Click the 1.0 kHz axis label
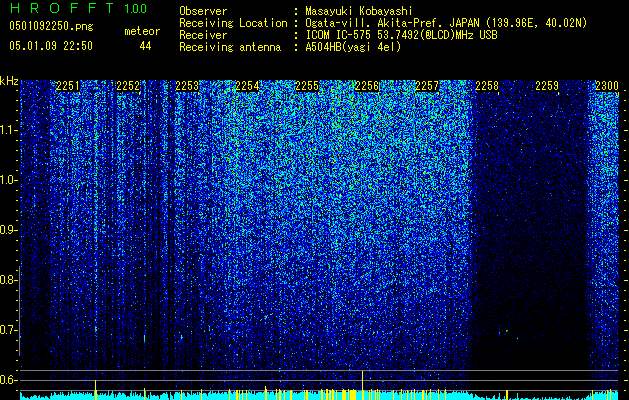Screen dimensions: 629x400 (x=7, y=180)
